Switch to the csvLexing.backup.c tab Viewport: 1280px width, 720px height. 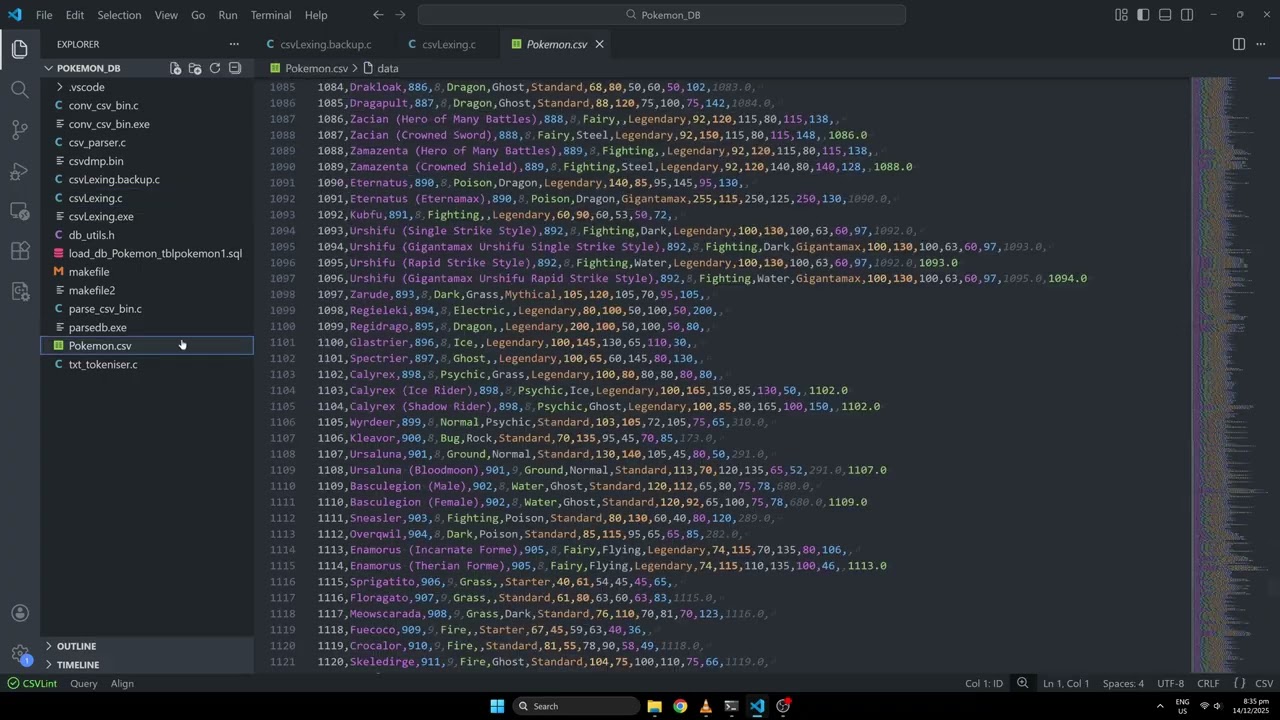click(x=325, y=44)
